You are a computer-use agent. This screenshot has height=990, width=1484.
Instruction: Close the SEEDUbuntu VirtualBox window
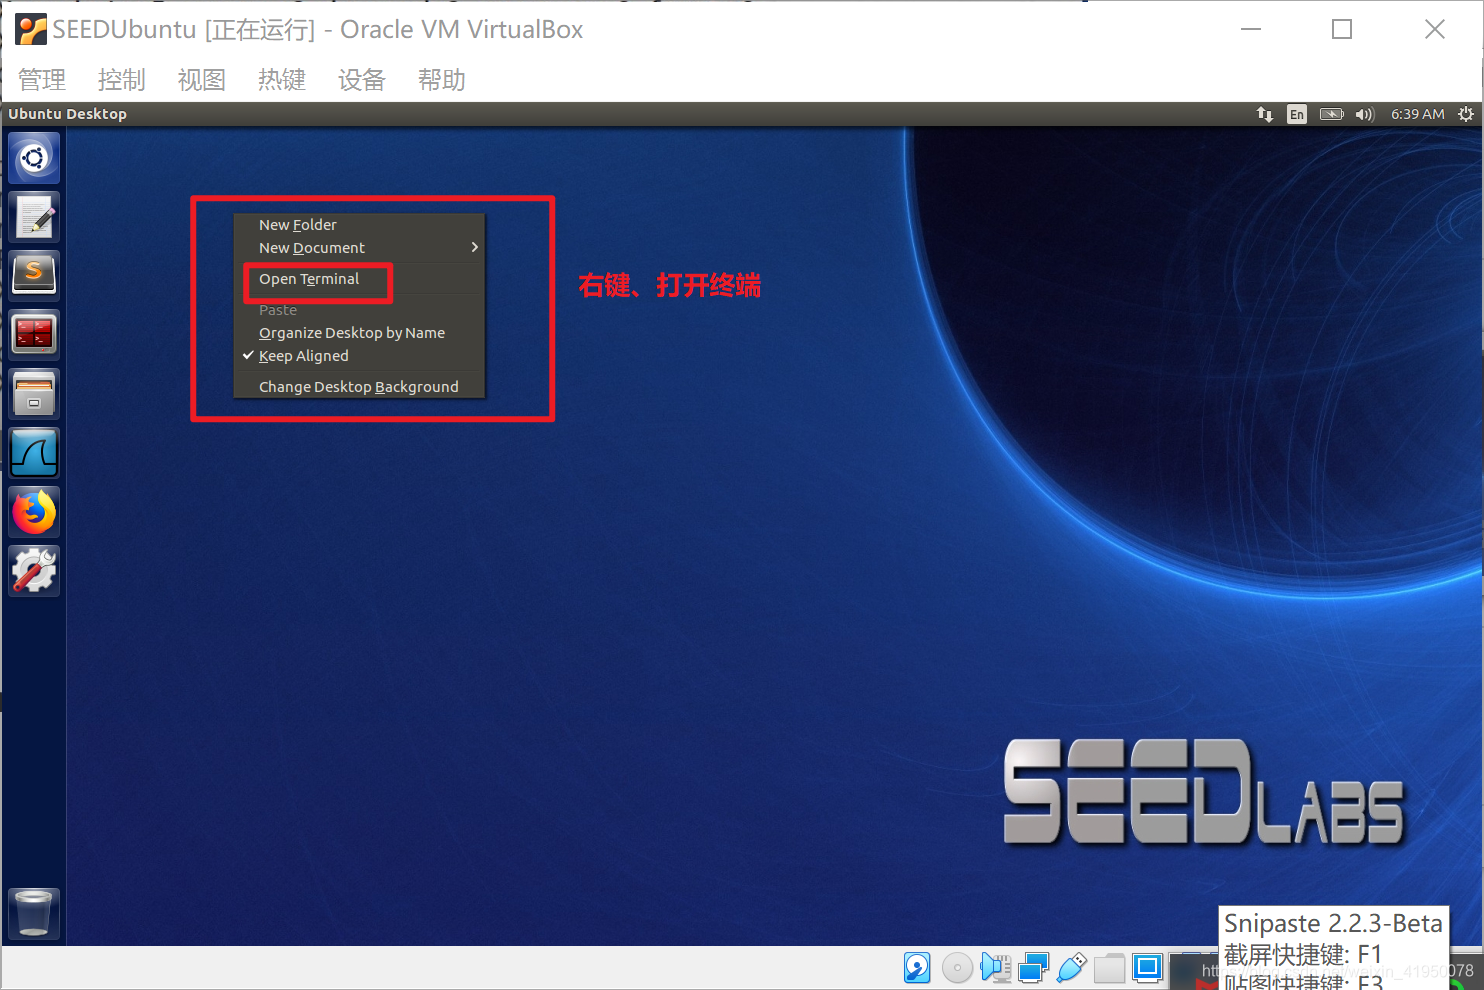pyautogui.click(x=1435, y=29)
